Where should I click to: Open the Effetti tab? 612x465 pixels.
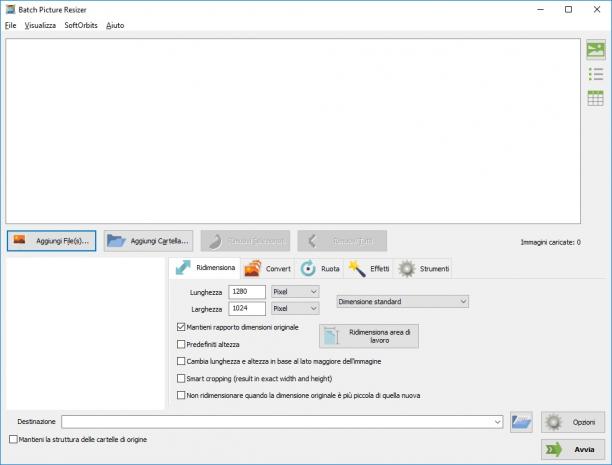point(368,269)
